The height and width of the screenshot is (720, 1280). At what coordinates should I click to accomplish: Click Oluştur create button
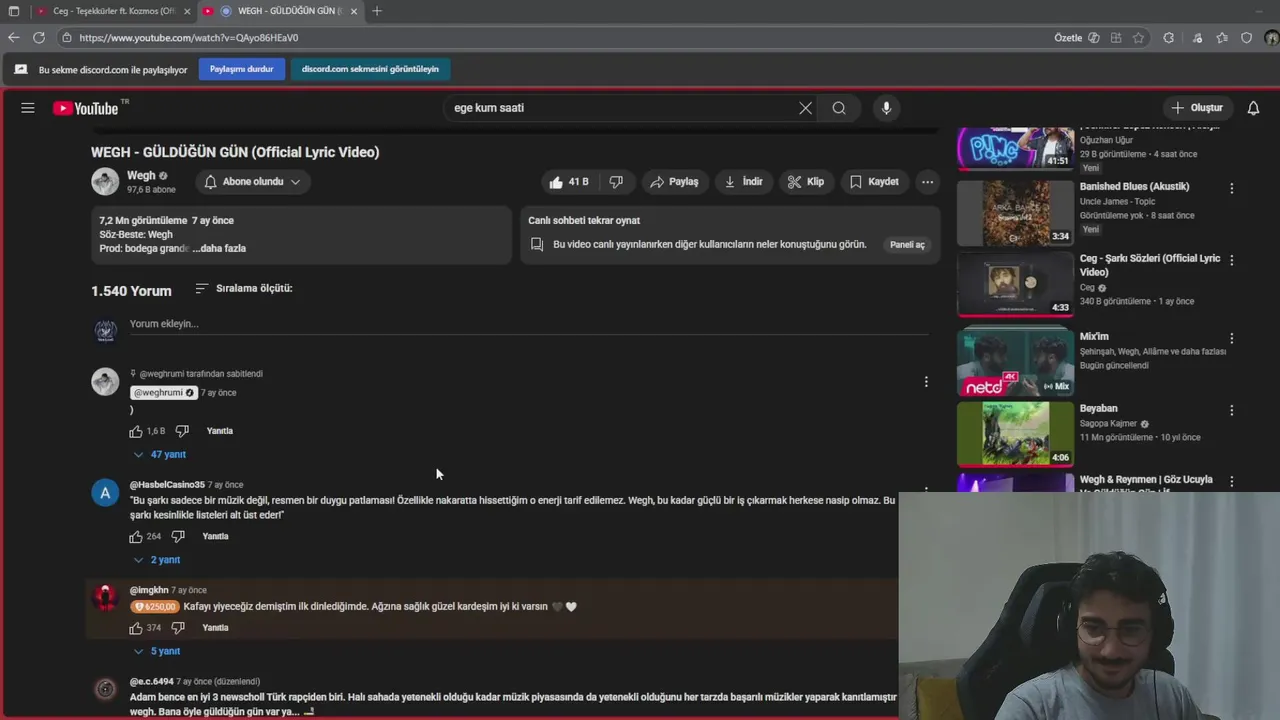coord(1197,108)
